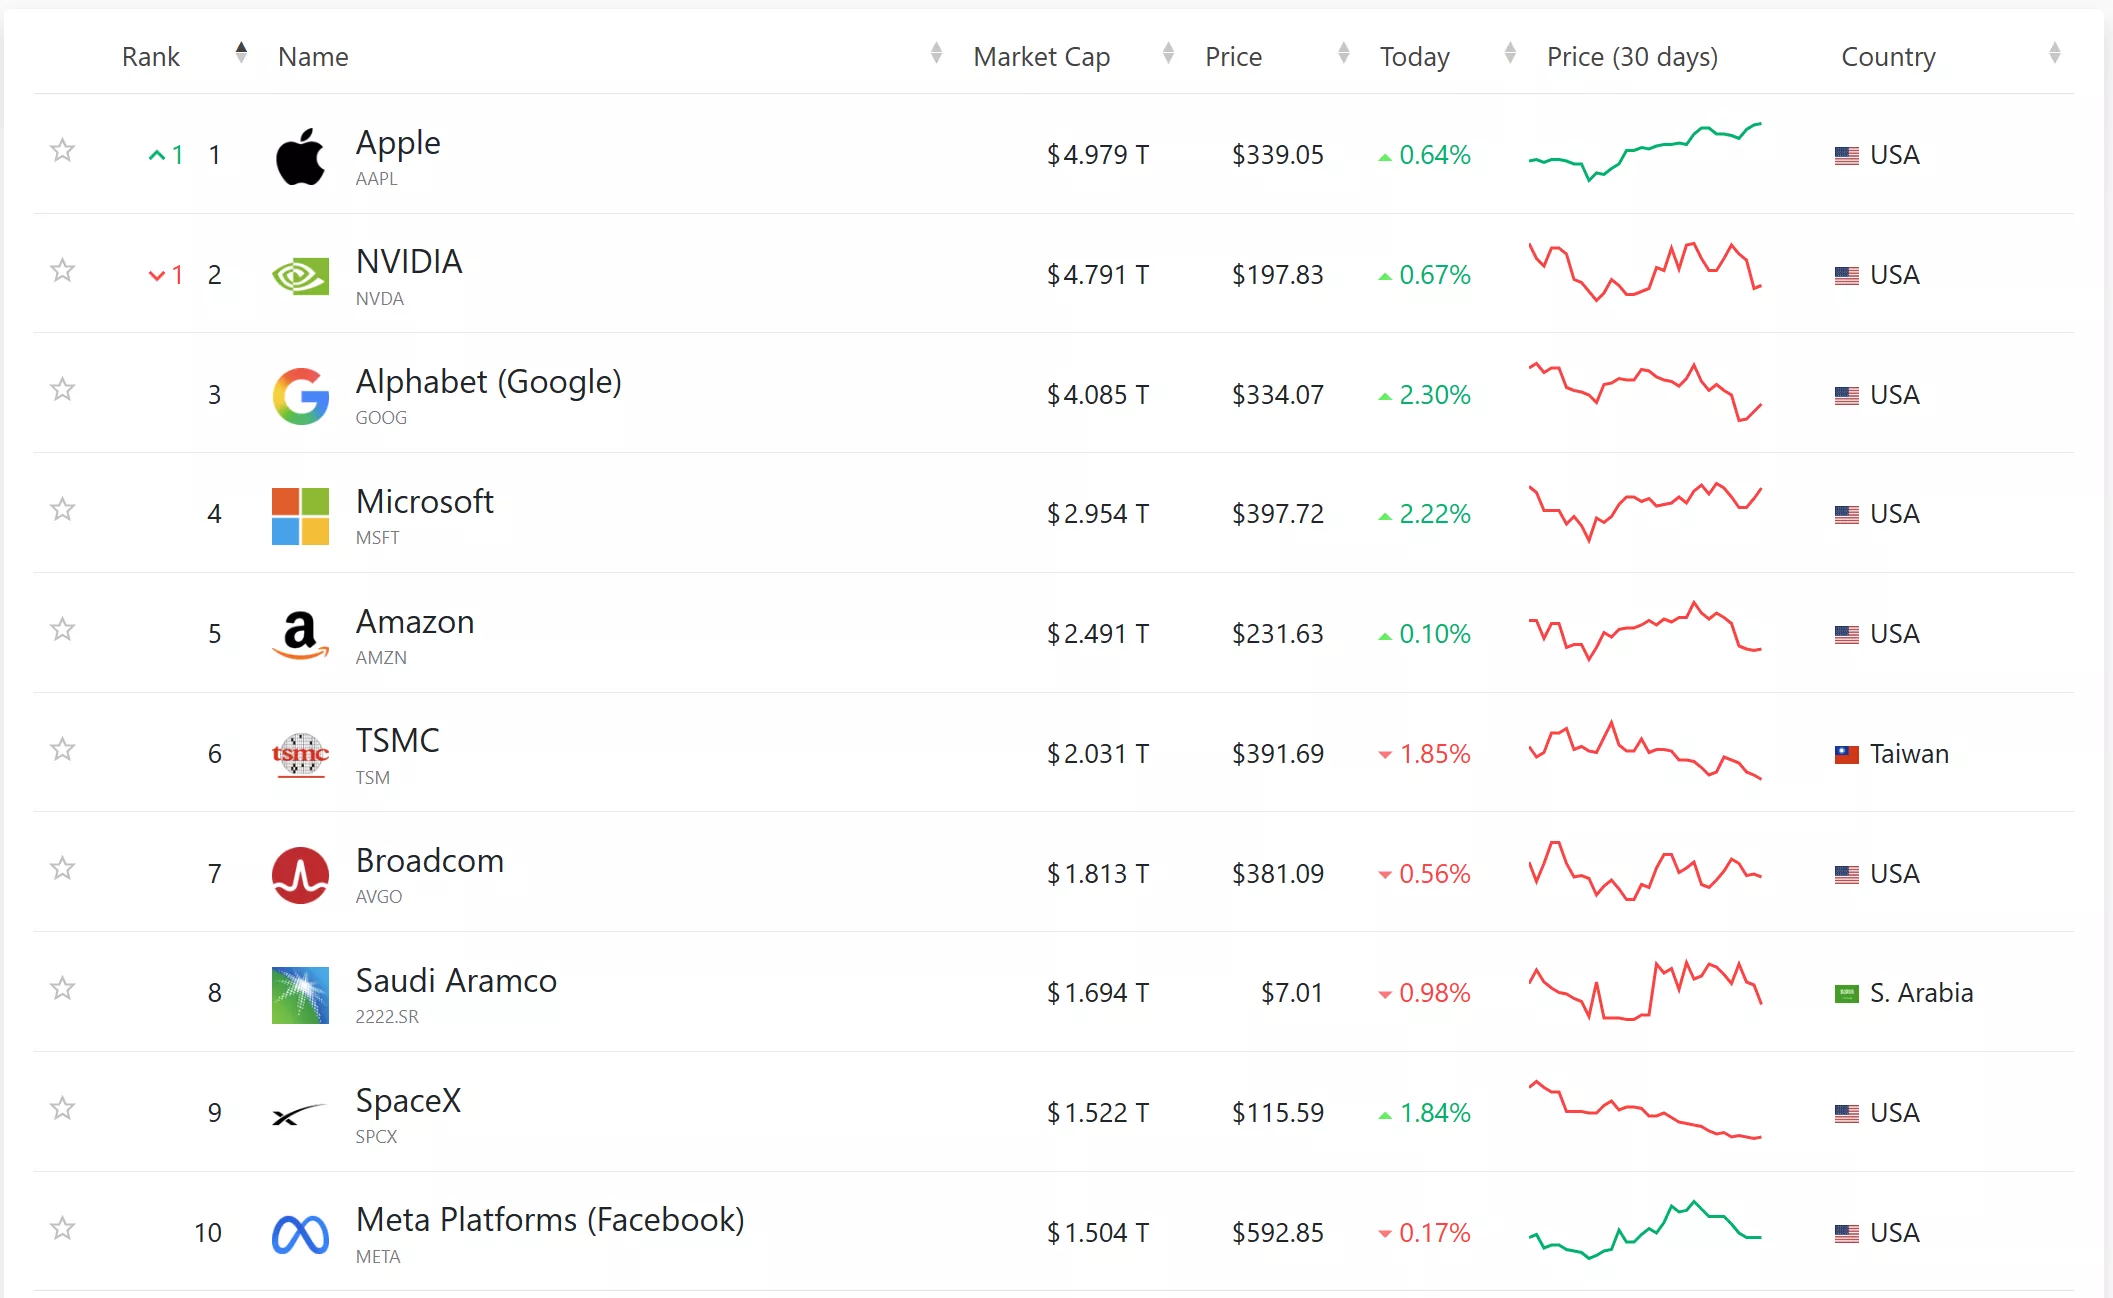Click the USA flag in SpaceX row

pos(1847,1114)
